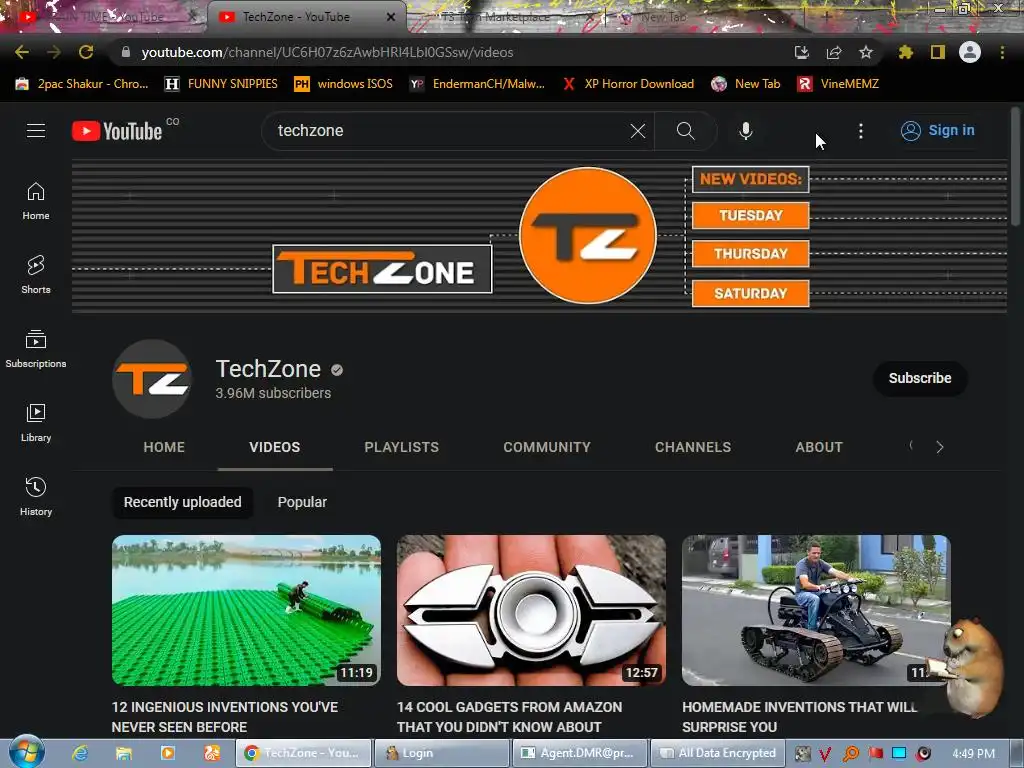Share this page using share icon
1024x768 pixels.
coord(834,52)
